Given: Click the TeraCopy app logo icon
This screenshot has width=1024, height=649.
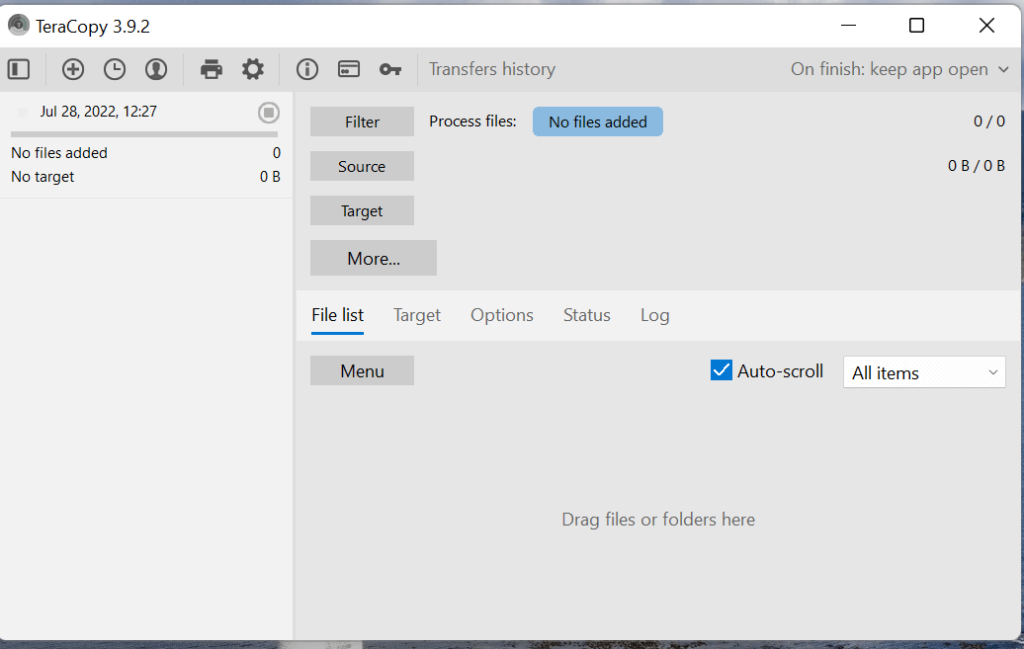Looking at the screenshot, I should [x=18, y=25].
